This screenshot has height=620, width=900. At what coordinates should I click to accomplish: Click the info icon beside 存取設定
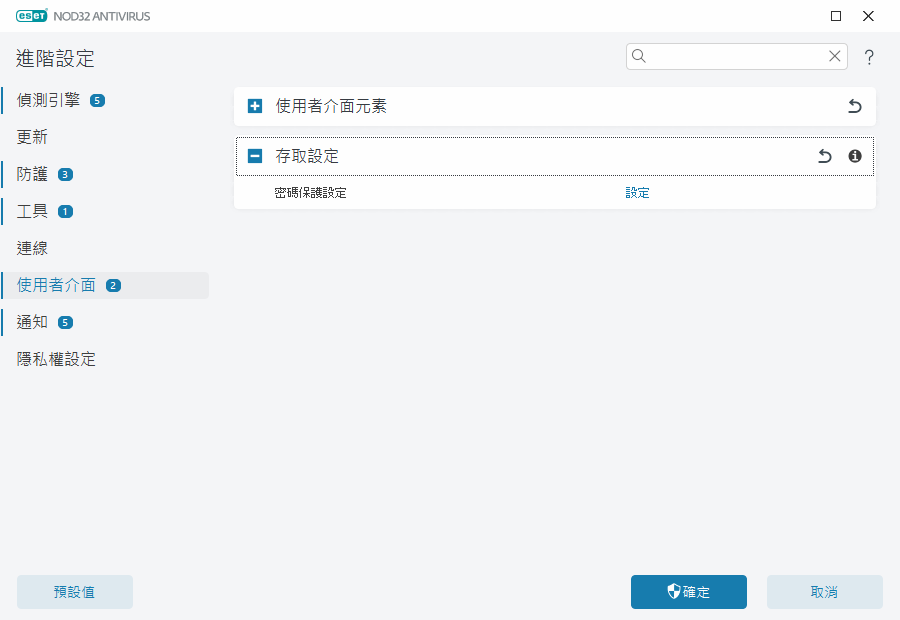click(x=857, y=156)
